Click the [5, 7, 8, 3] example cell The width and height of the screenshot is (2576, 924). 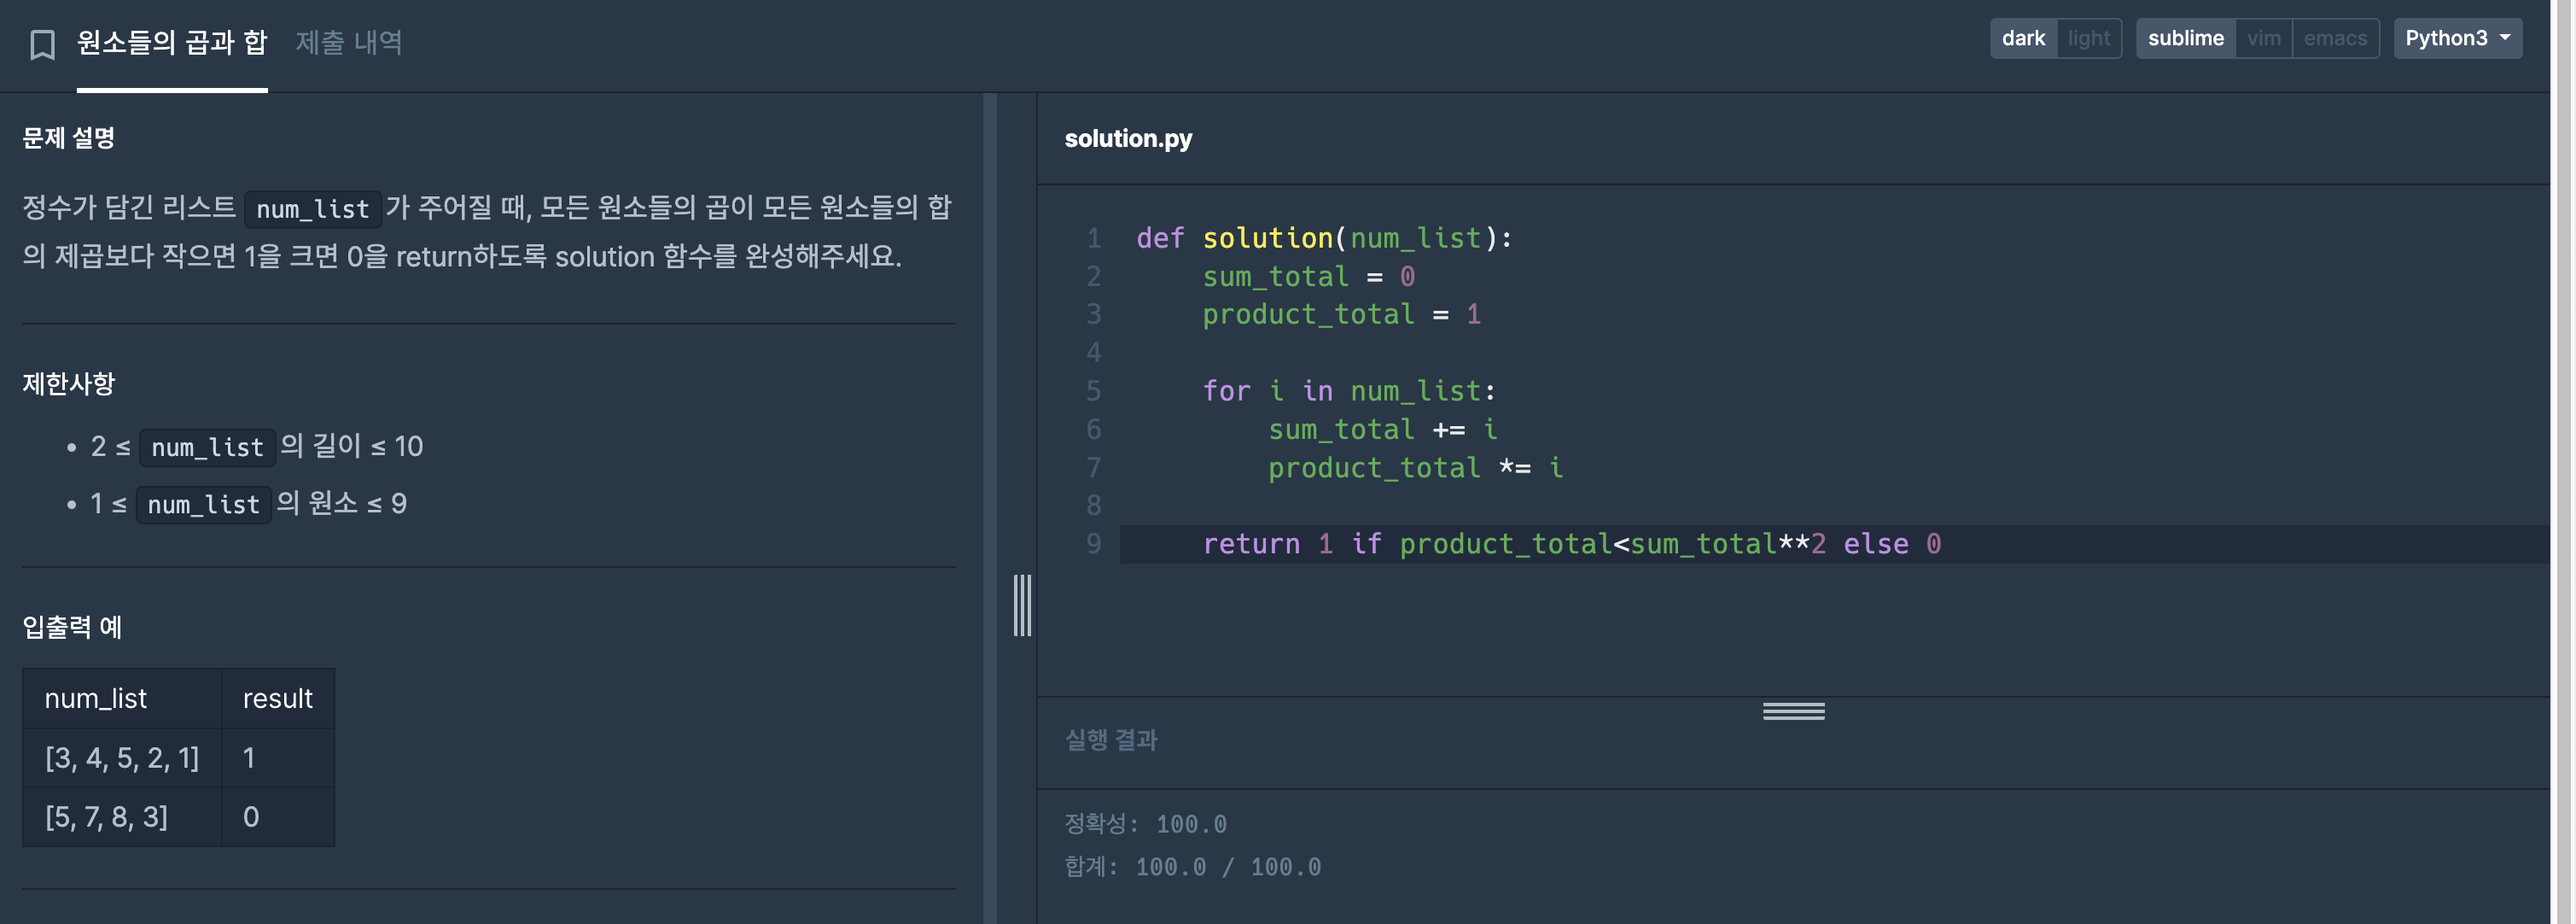106,817
